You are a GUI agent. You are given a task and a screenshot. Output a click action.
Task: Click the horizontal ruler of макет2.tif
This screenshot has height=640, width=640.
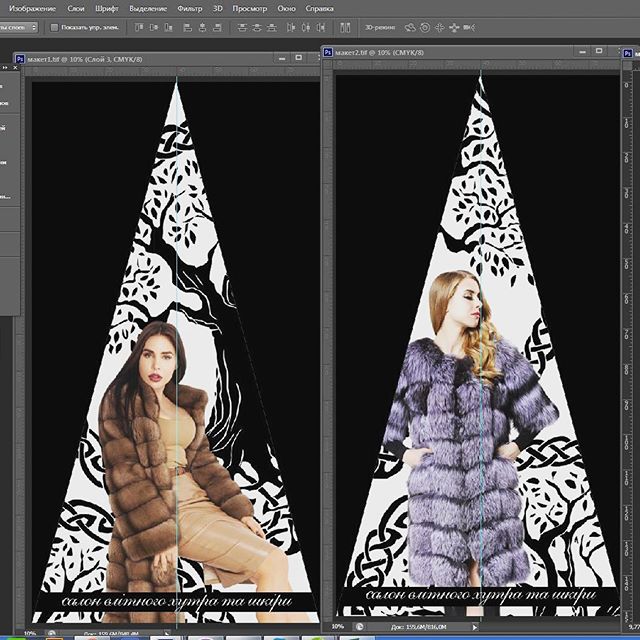point(476,64)
